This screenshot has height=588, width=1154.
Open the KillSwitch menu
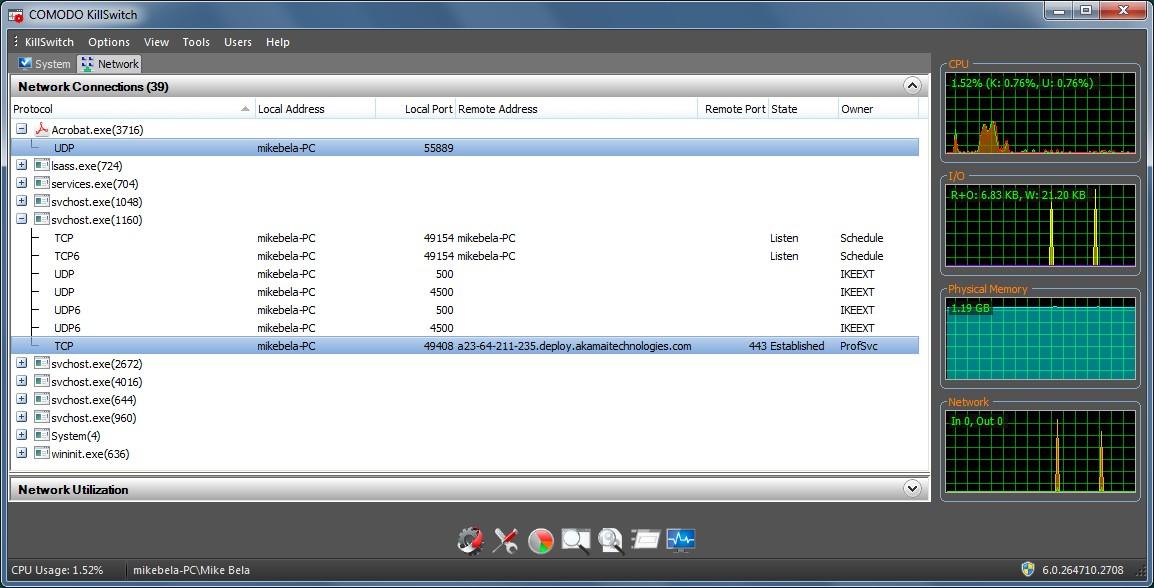click(x=49, y=42)
